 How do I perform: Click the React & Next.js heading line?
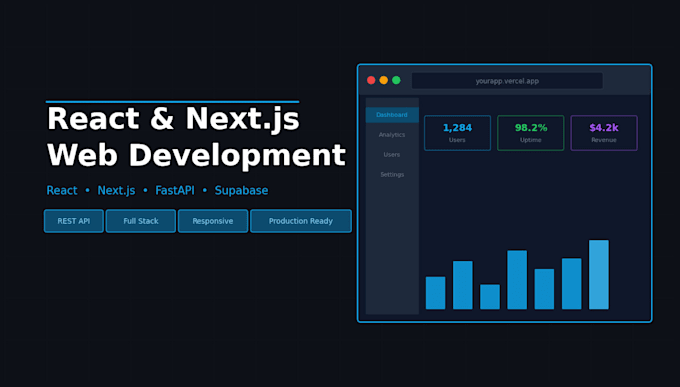click(173, 119)
